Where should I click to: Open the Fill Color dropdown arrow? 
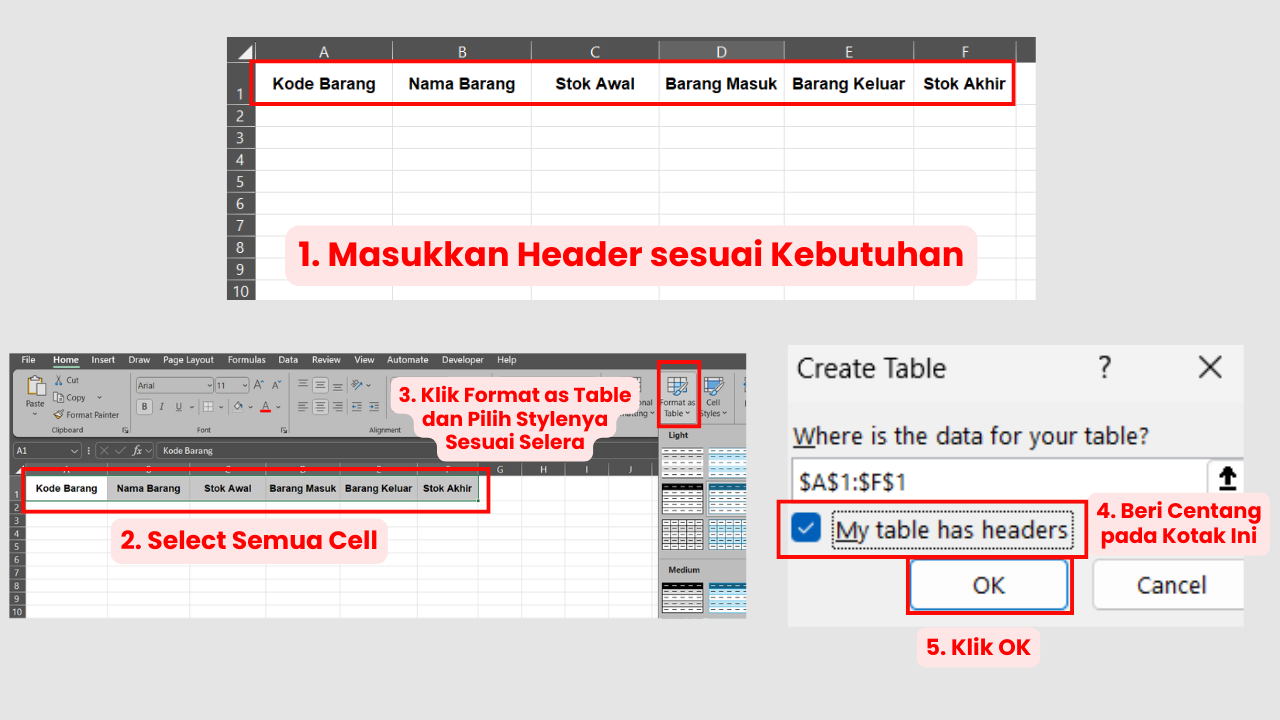[249, 407]
